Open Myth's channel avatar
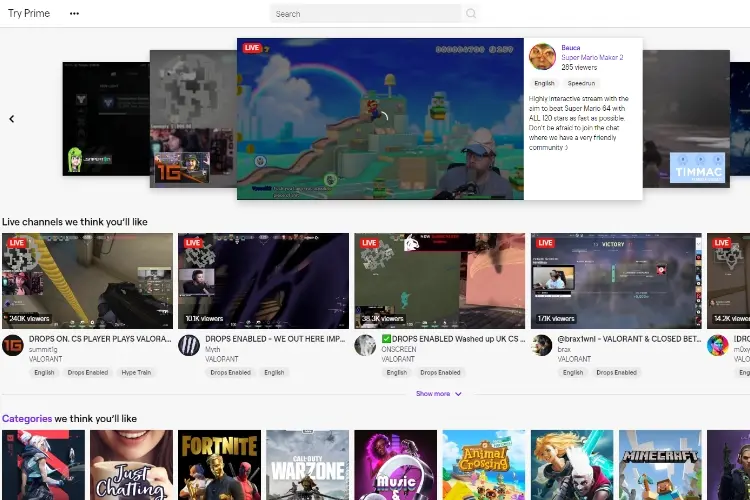 click(x=189, y=345)
